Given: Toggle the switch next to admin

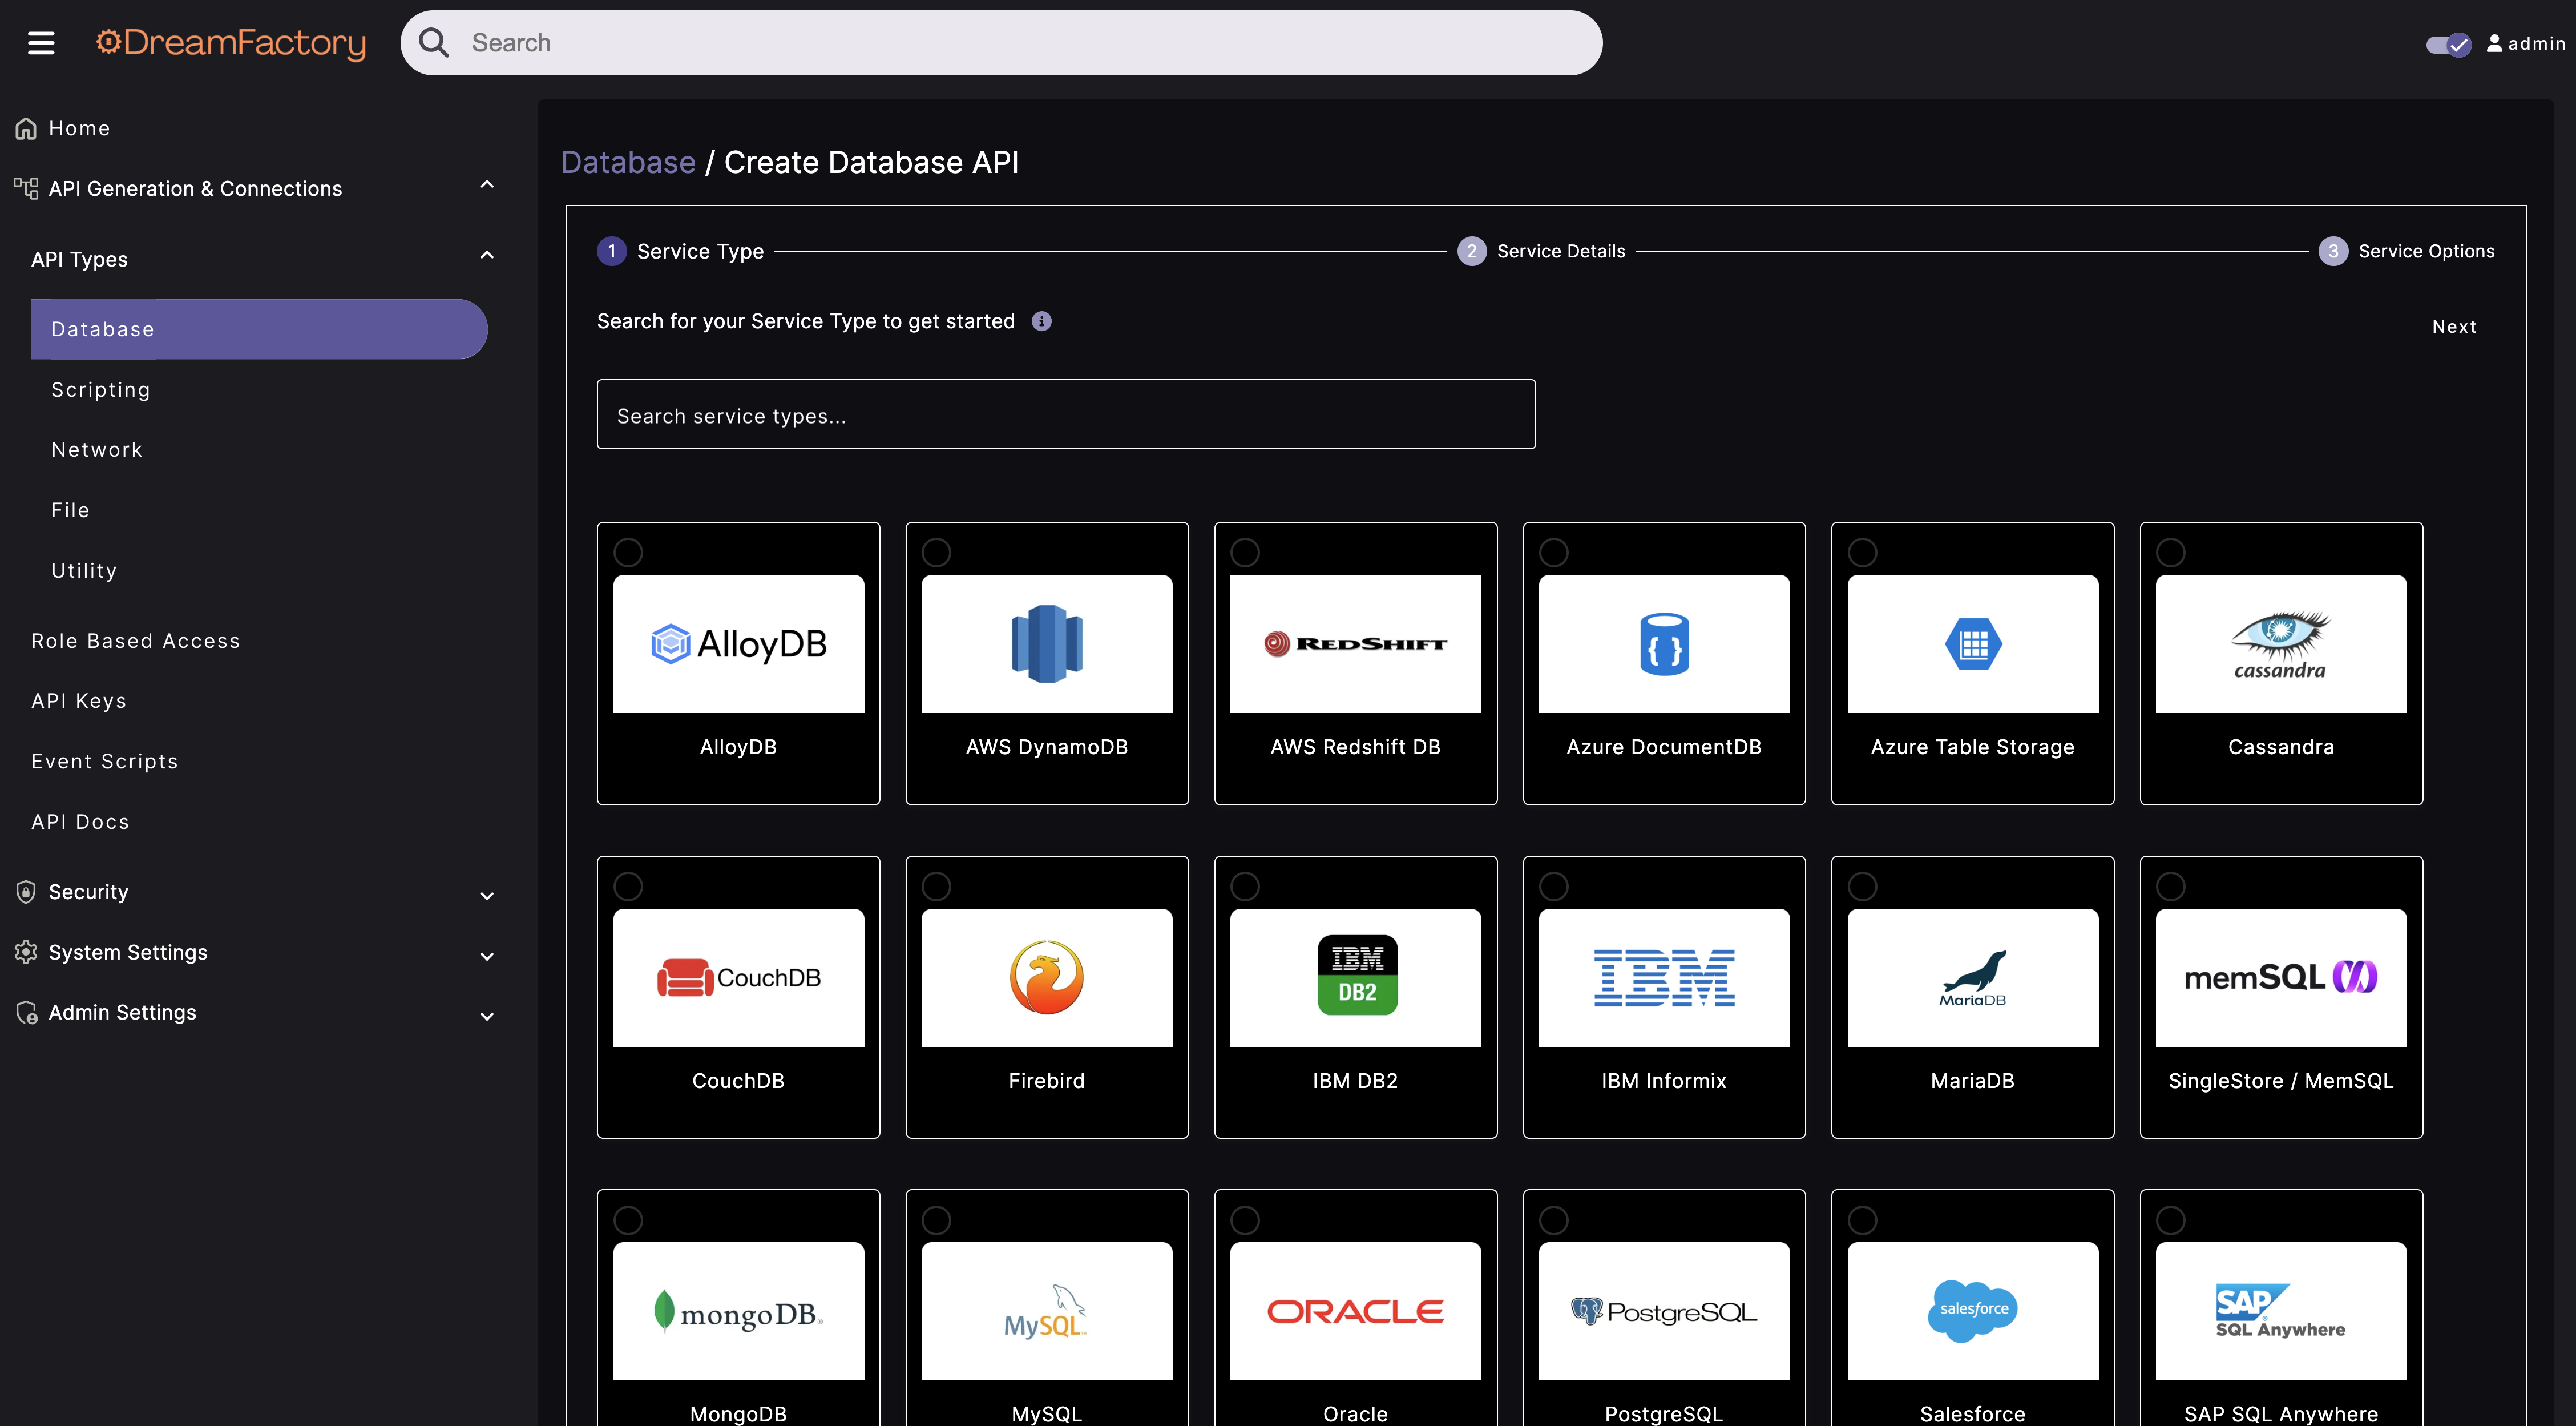Looking at the screenshot, I should [x=2447, y=43].
